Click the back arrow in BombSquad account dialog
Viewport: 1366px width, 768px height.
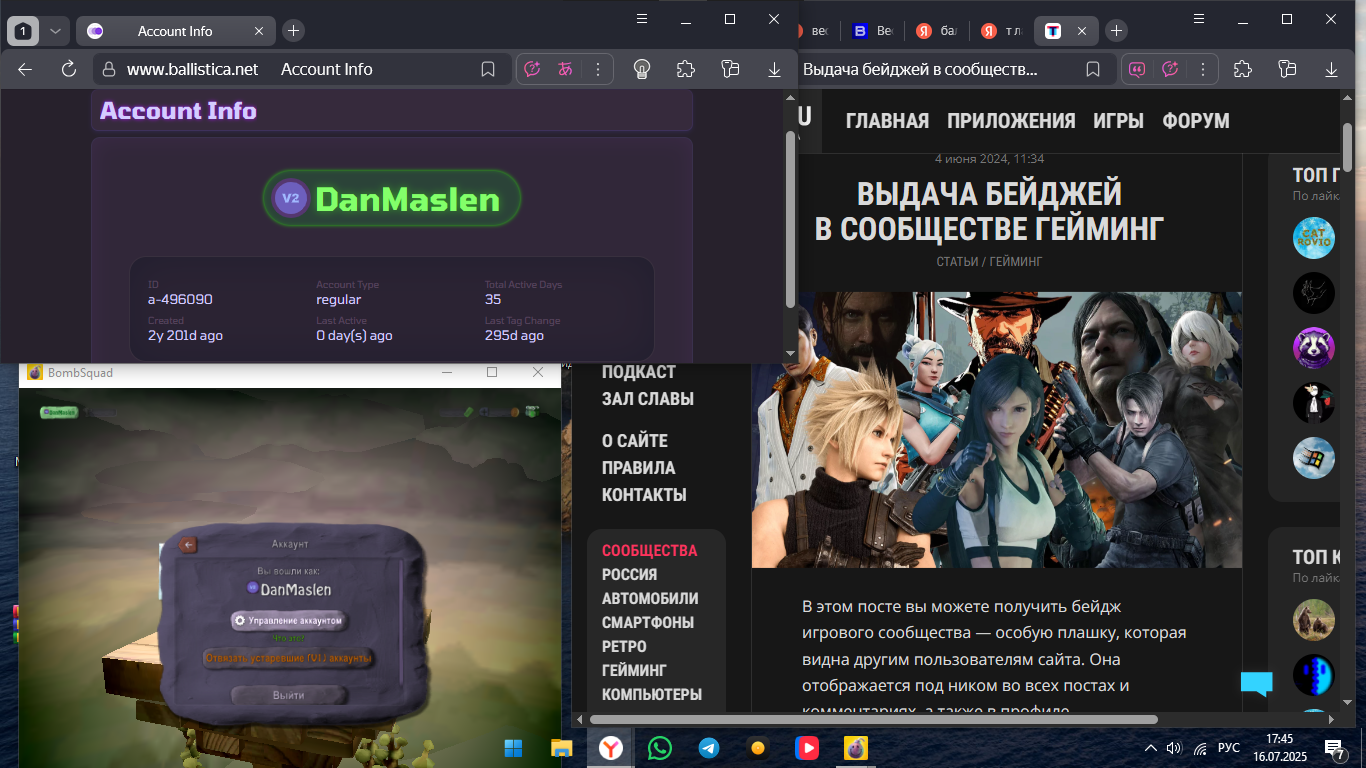pyautogui.click(x=187, y=544)
